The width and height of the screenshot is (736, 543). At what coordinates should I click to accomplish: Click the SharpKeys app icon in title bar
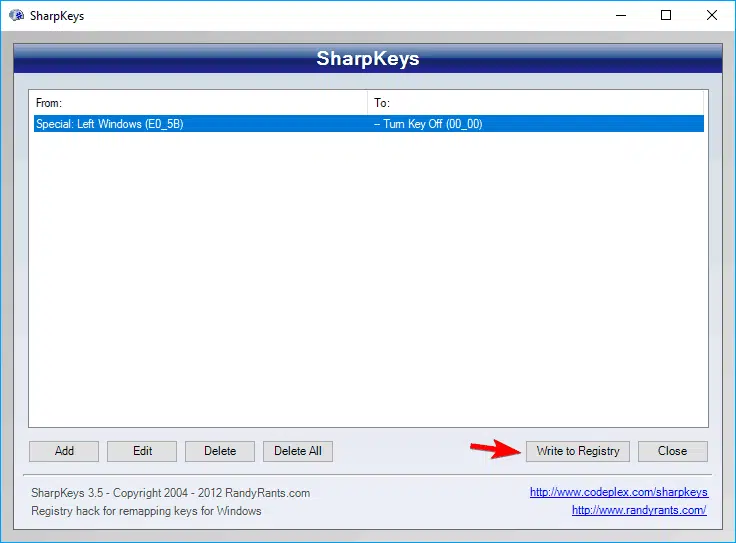pyautogui.click(x=16, y=15)
